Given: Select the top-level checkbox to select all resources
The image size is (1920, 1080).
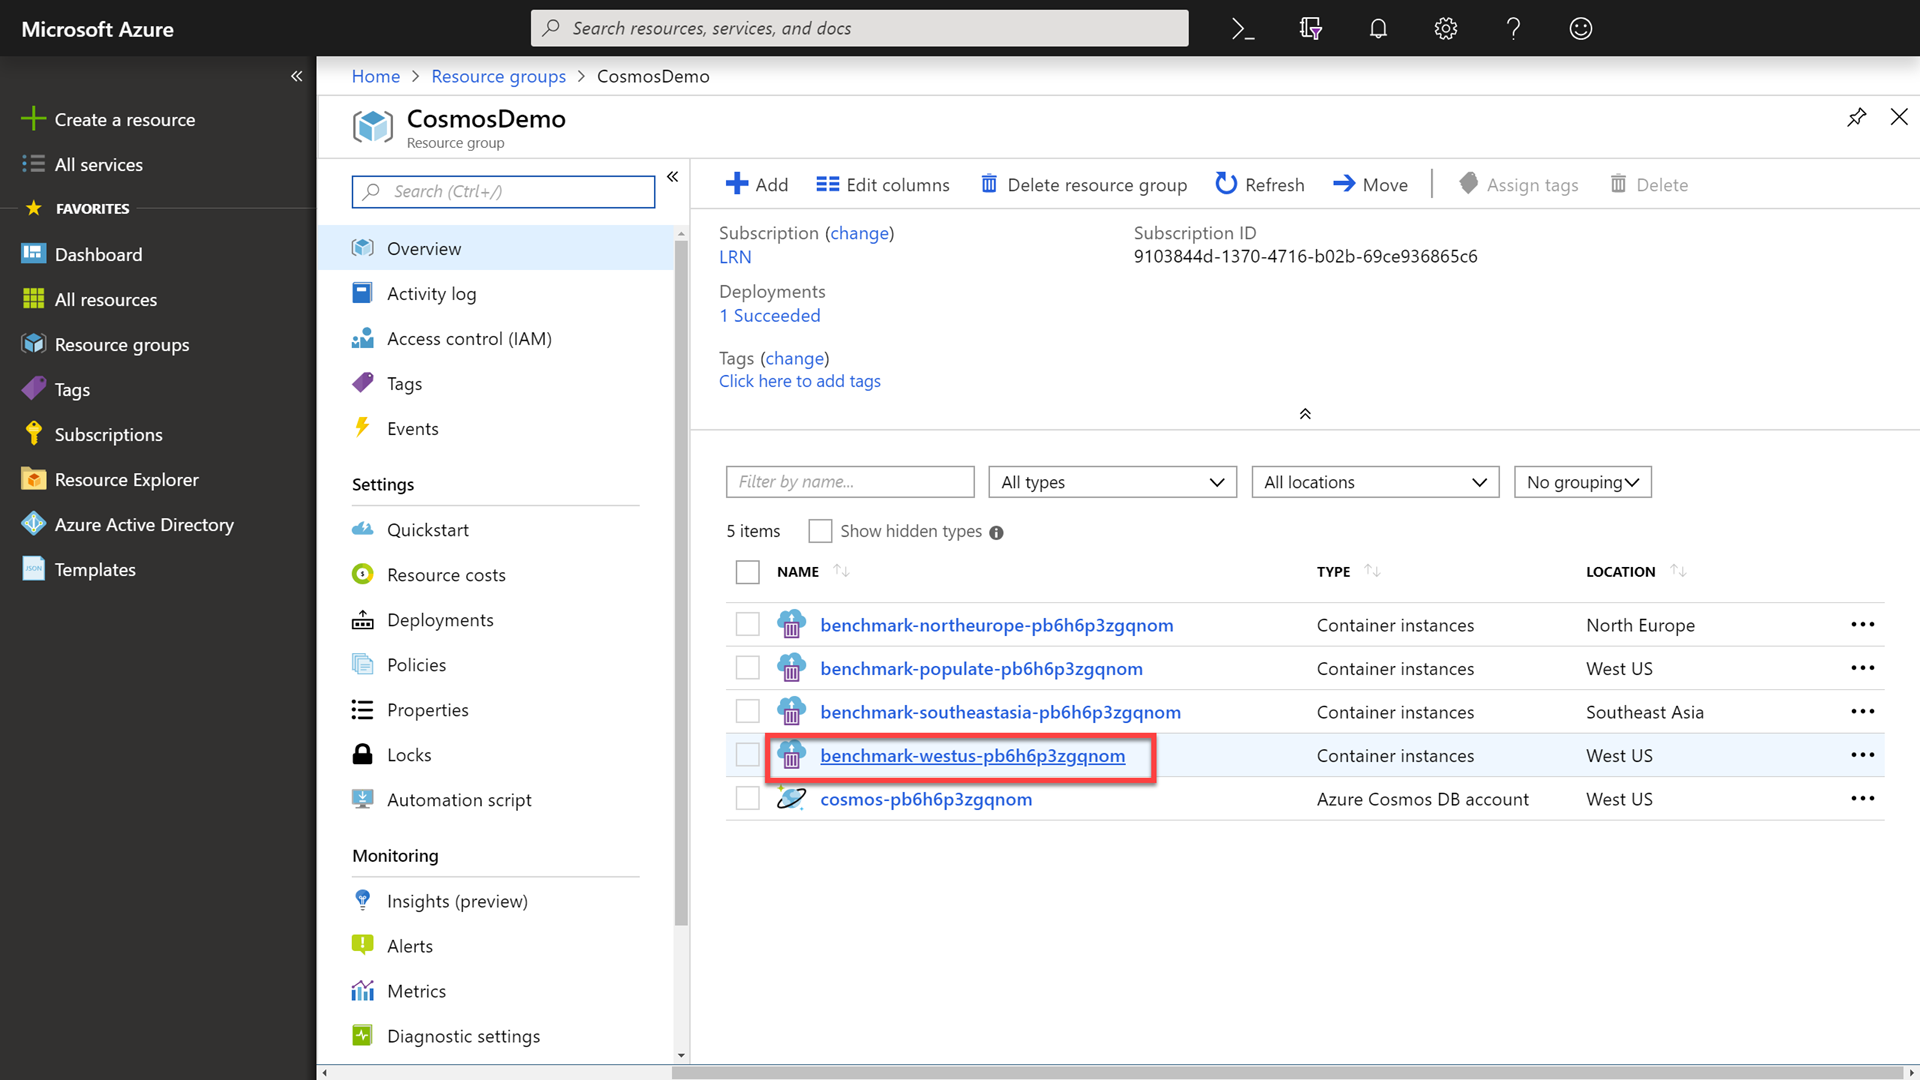Looking at the screenshot, I should click(x=746, y=571).
